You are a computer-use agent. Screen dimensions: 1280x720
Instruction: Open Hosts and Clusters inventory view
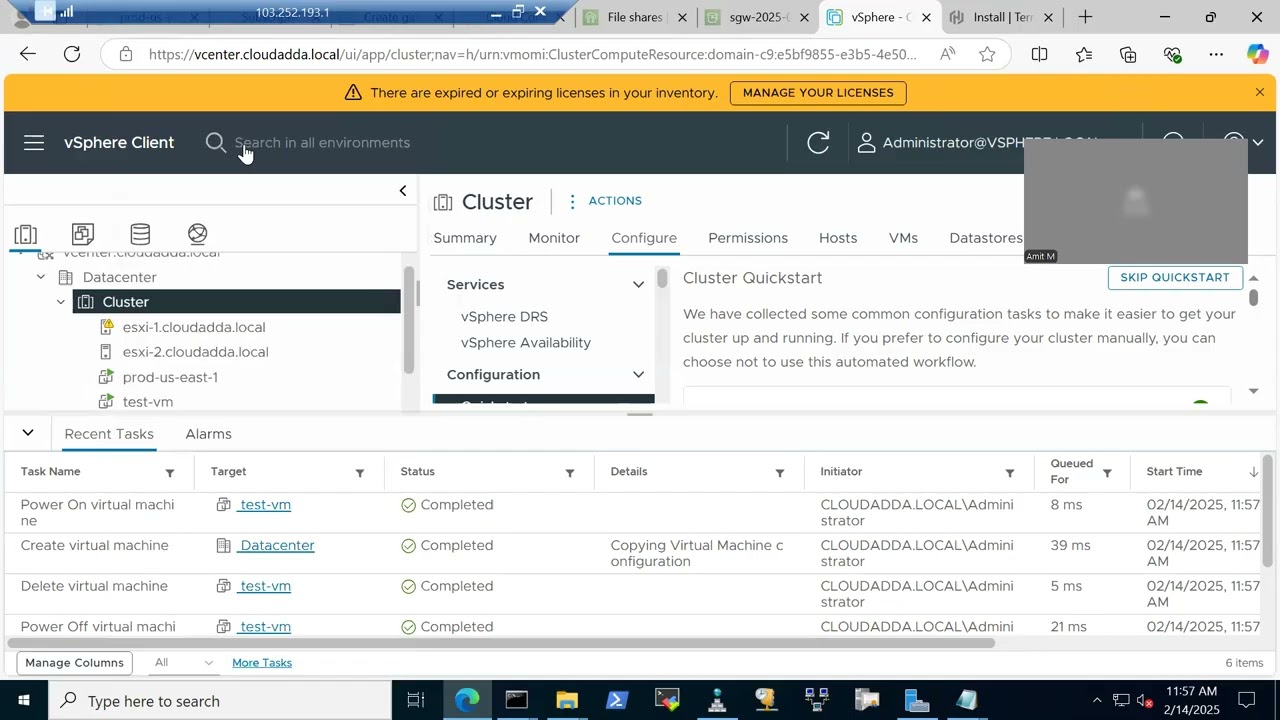click(x=26, y=234)
